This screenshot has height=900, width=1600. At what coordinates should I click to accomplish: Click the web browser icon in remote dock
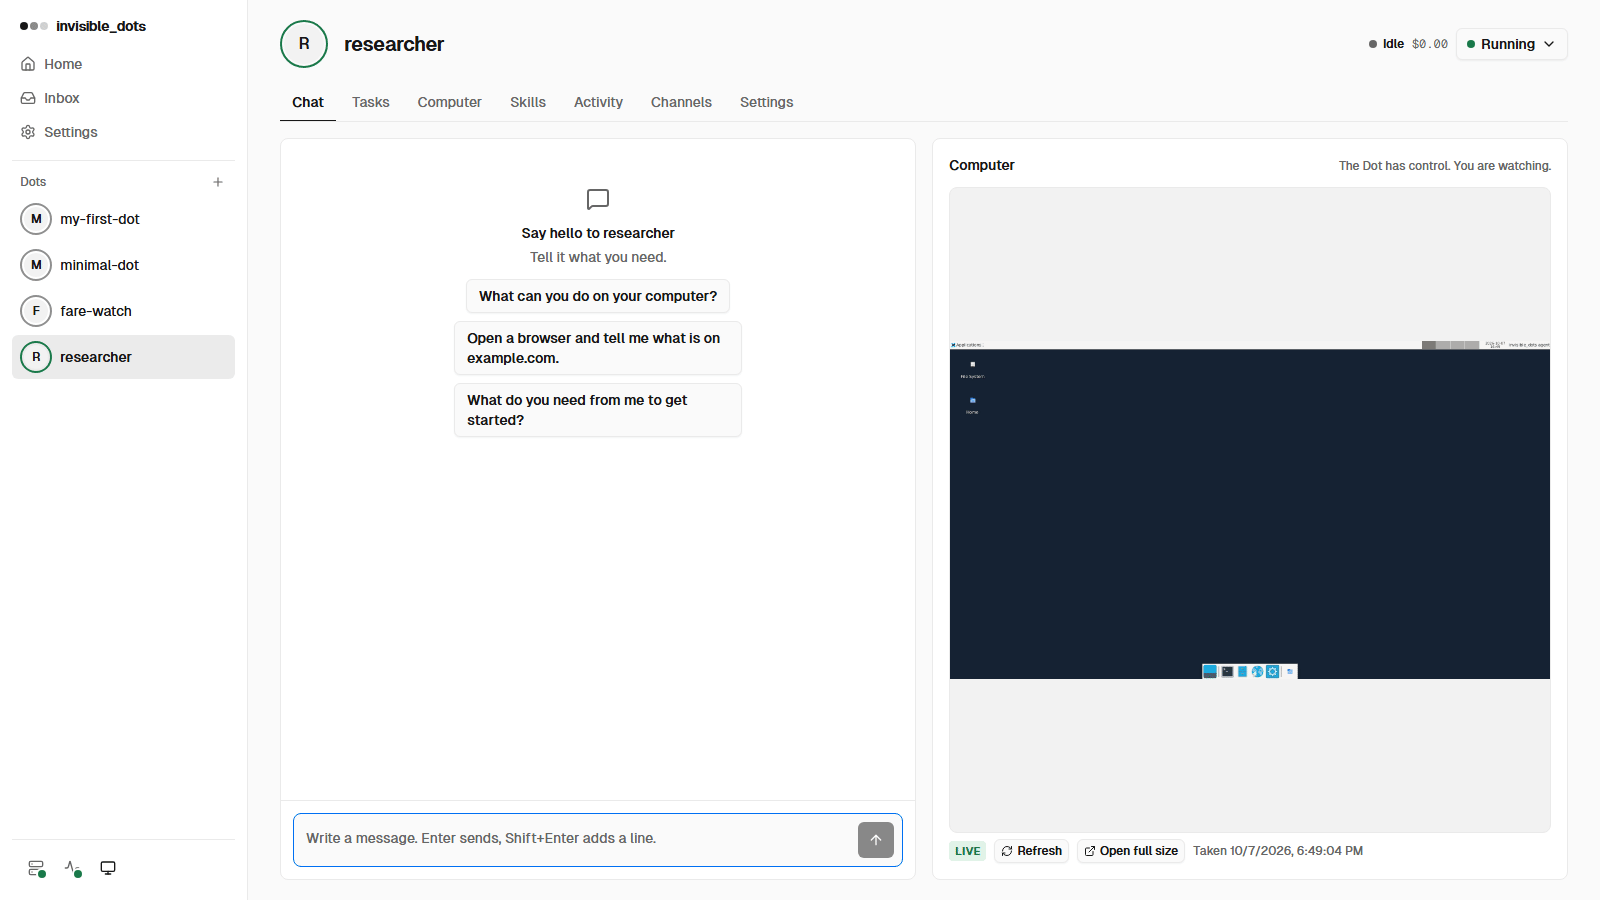(x=1257, y=672)
